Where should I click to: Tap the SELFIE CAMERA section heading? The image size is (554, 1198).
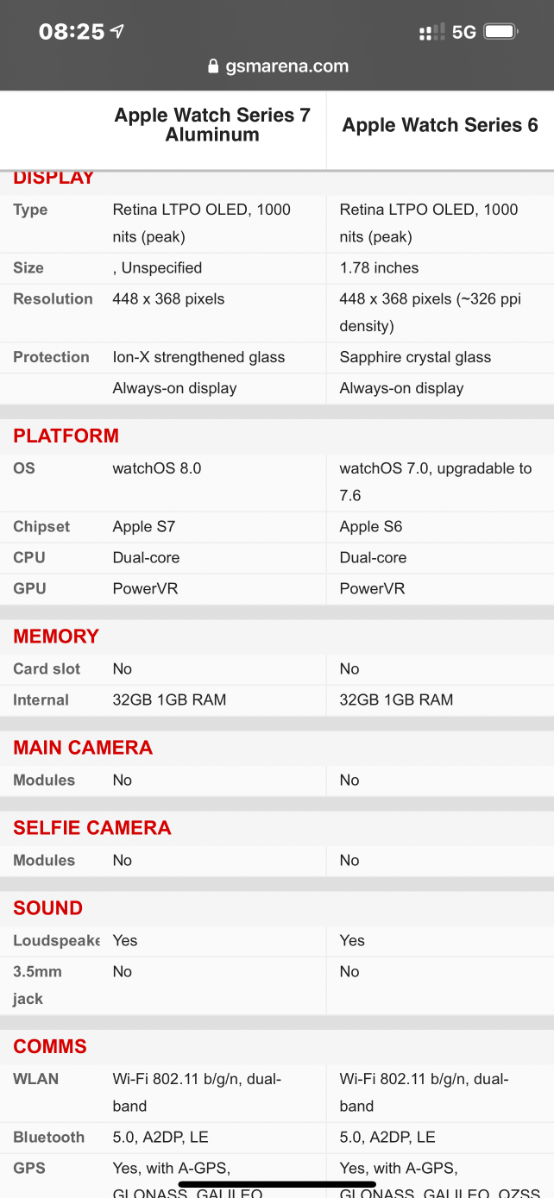[92, 827]
